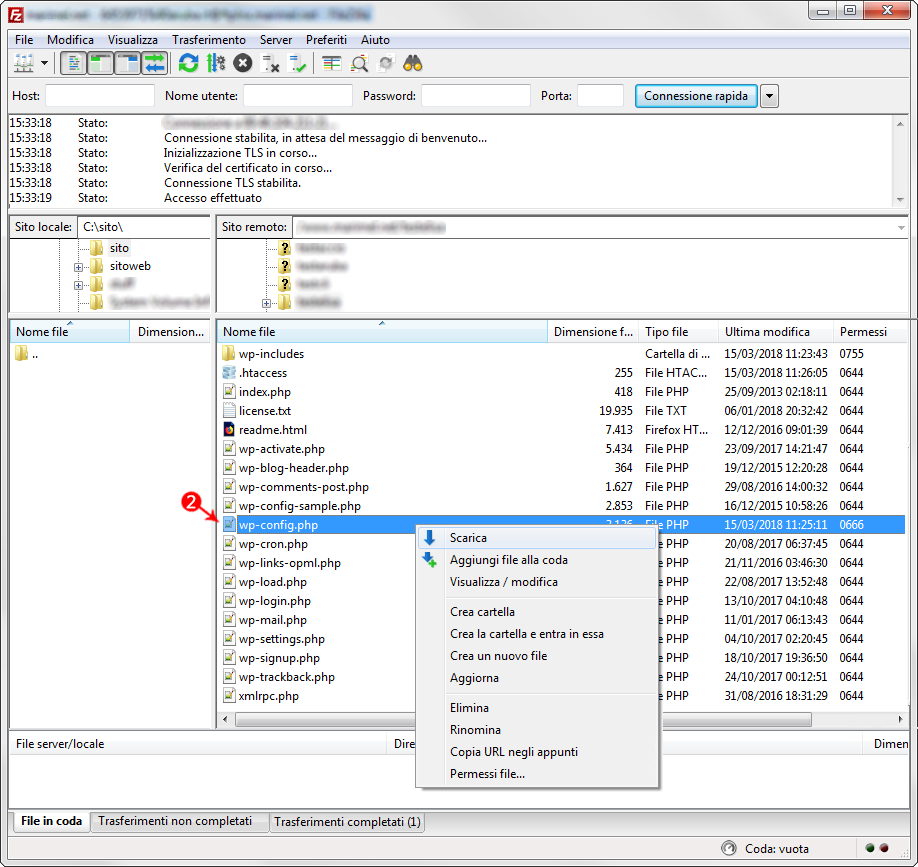Viewport: 918px width, 867px height.
Task: Toggle the message log view
Action: coord(74,63)
